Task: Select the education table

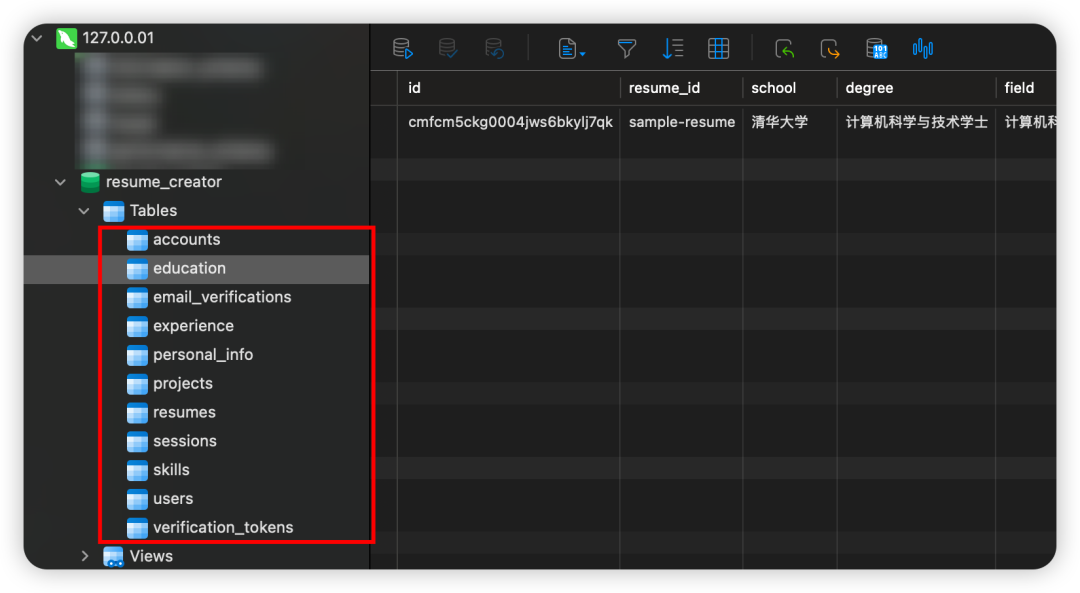Action: (189, 269)
